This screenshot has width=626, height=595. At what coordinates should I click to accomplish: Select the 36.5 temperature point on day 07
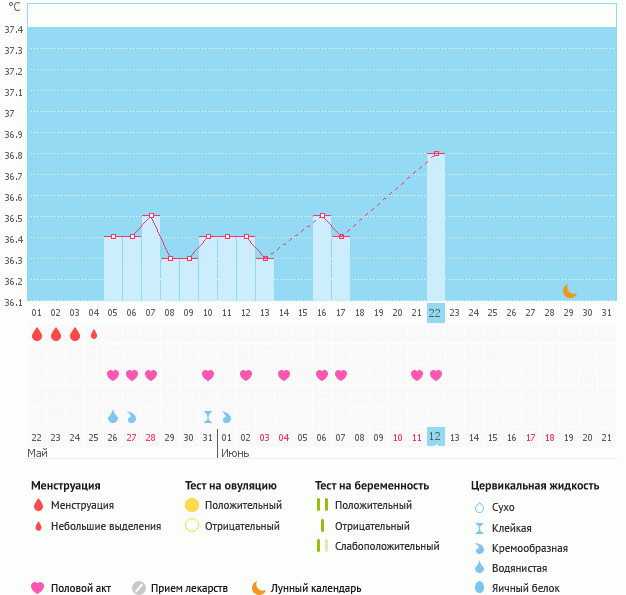(x=151, y=216)
